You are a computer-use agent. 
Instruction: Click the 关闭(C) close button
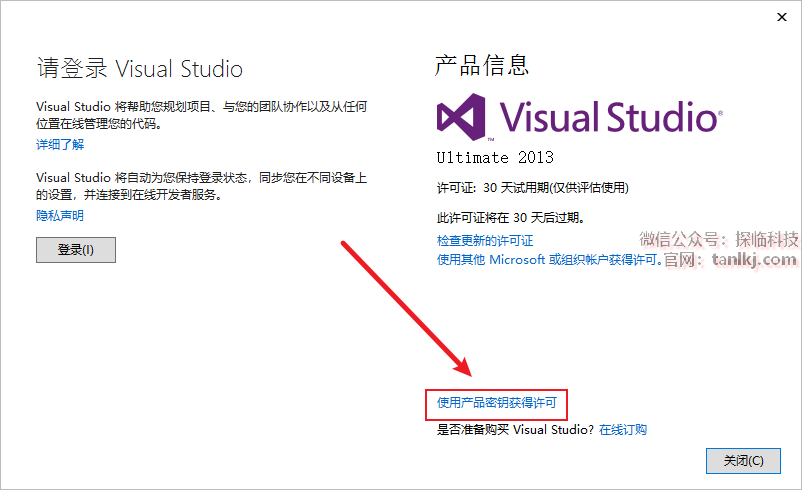(743, 461)
